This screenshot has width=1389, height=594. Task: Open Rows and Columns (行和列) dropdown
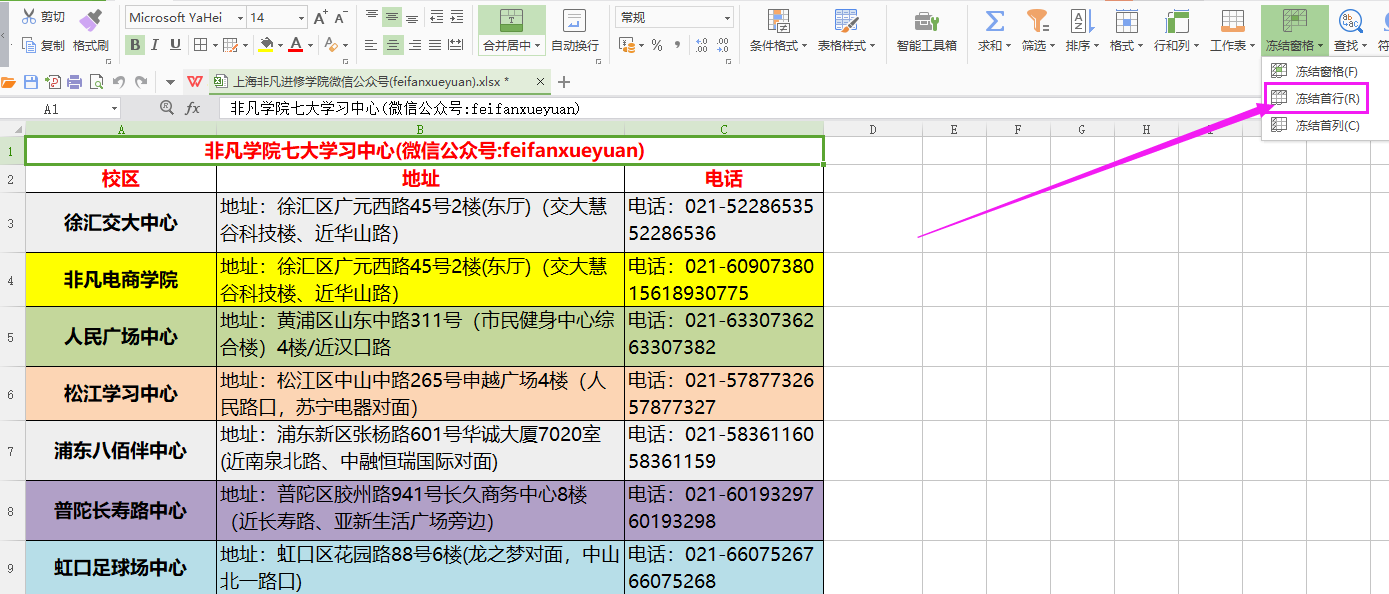click(1176, 30)
